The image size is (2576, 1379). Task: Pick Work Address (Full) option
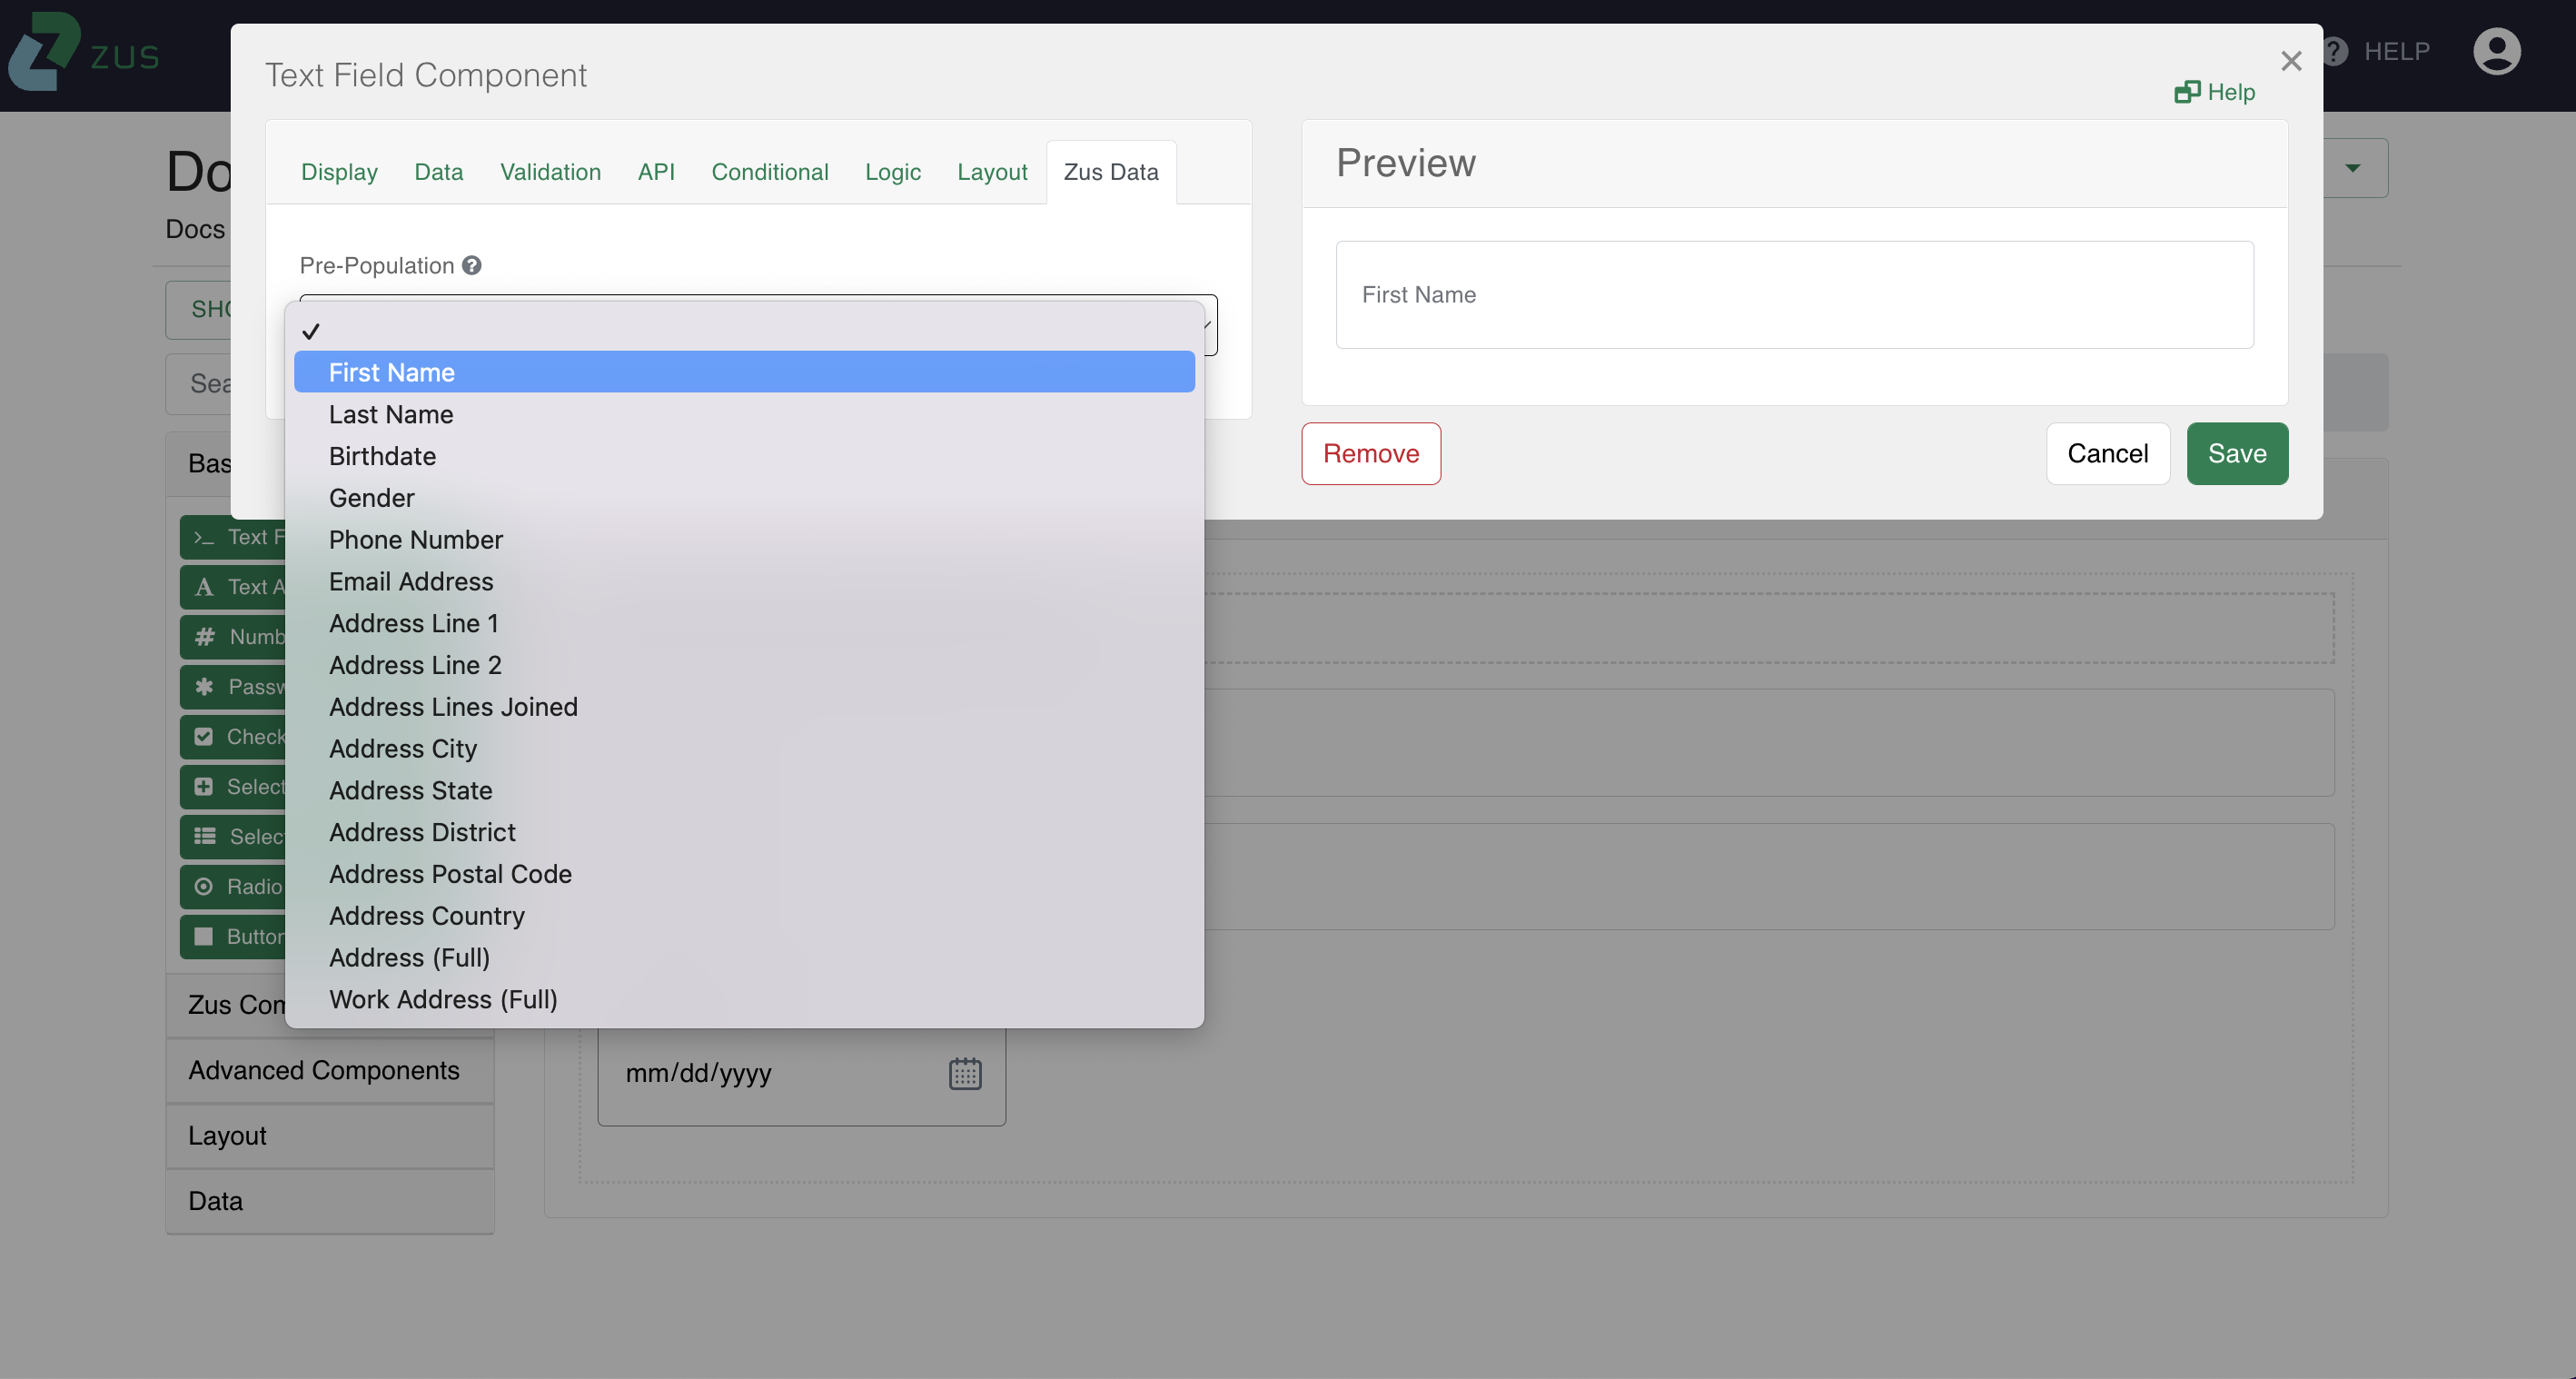point(443,999)
